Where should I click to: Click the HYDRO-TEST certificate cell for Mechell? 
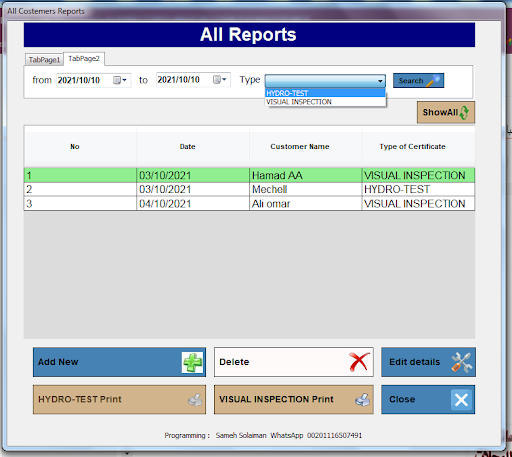[x=418, y=189]
